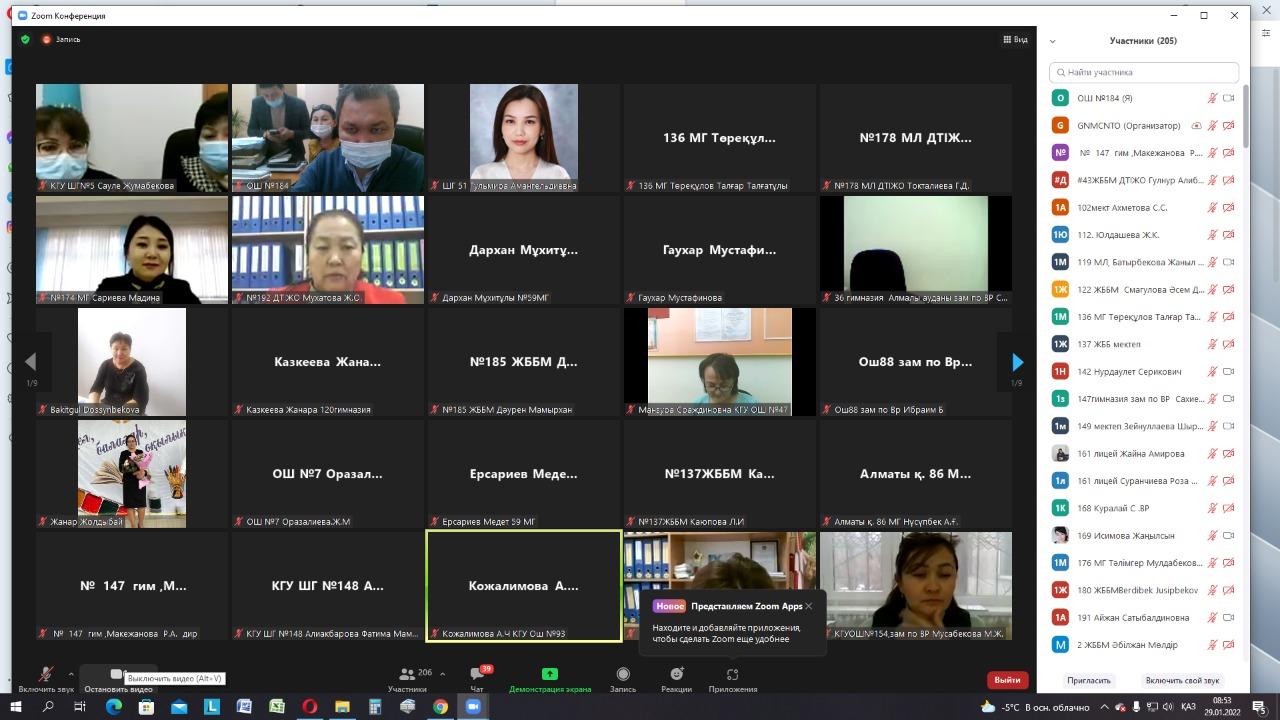Click the green encryption shield icon
The image size is (1280, 720).
pos(25,40)
